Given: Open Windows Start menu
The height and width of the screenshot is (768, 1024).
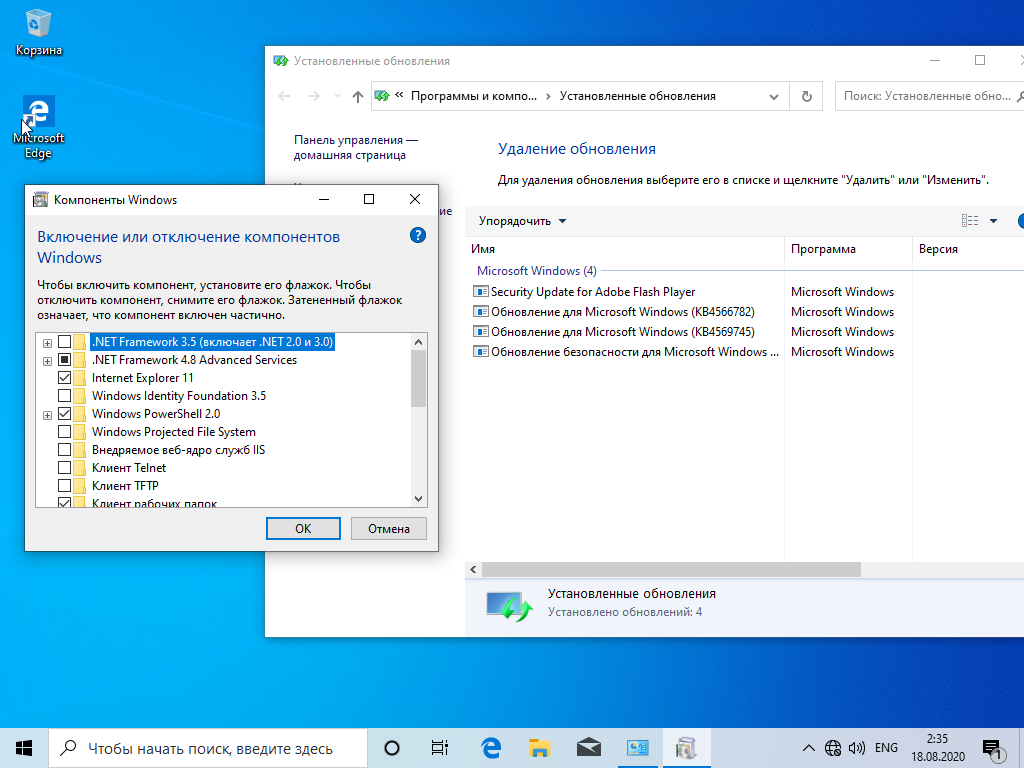Looking at the screenshot, I should (x=24, y=748).
